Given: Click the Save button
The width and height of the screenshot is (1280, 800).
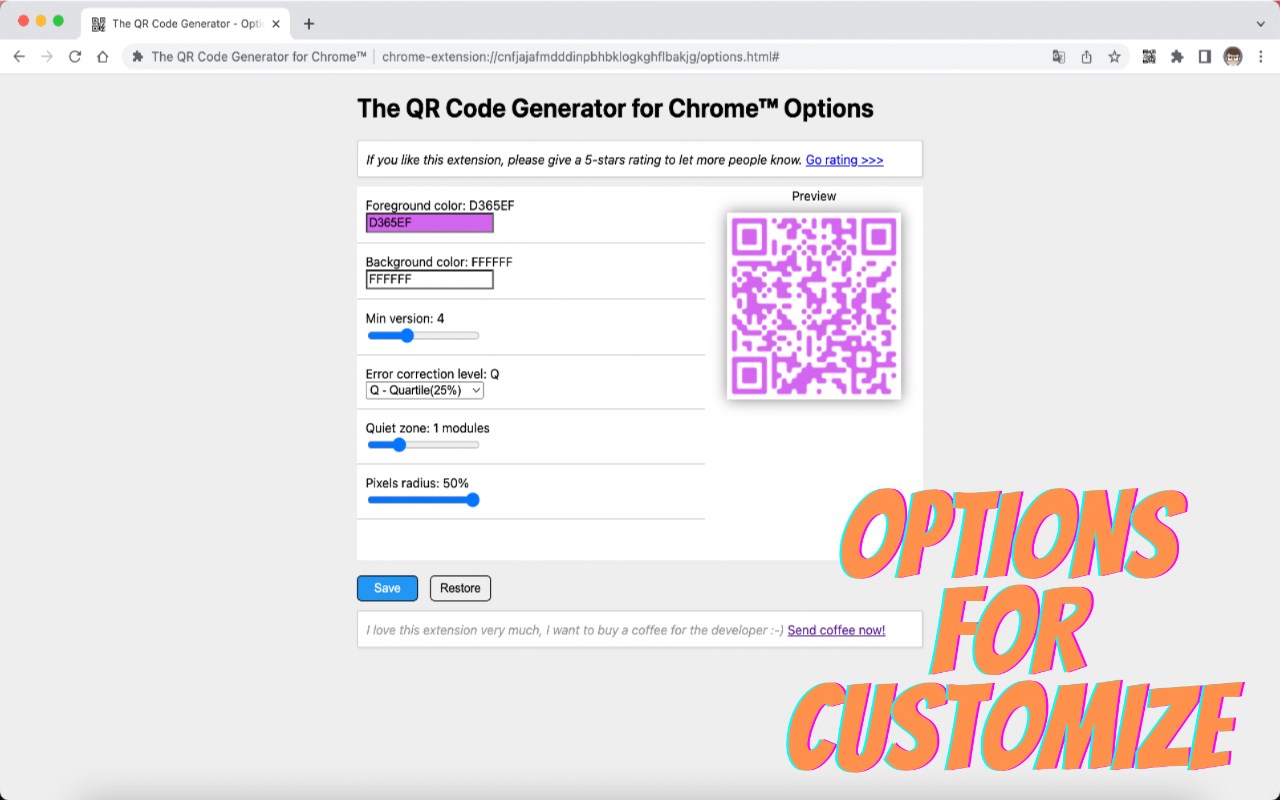Looking at the screenshot, I should pyautogui.click(x=387, y=588).
